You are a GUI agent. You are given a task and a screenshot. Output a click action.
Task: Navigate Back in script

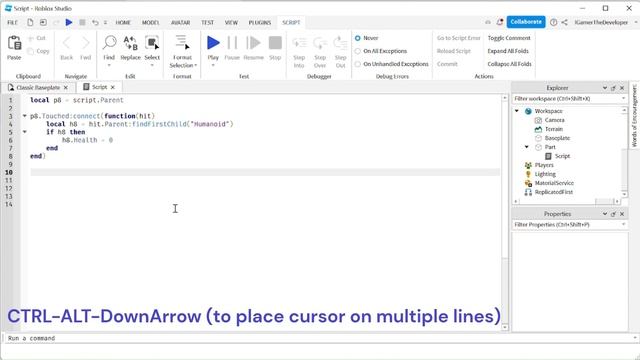click(x=67, y=42)
